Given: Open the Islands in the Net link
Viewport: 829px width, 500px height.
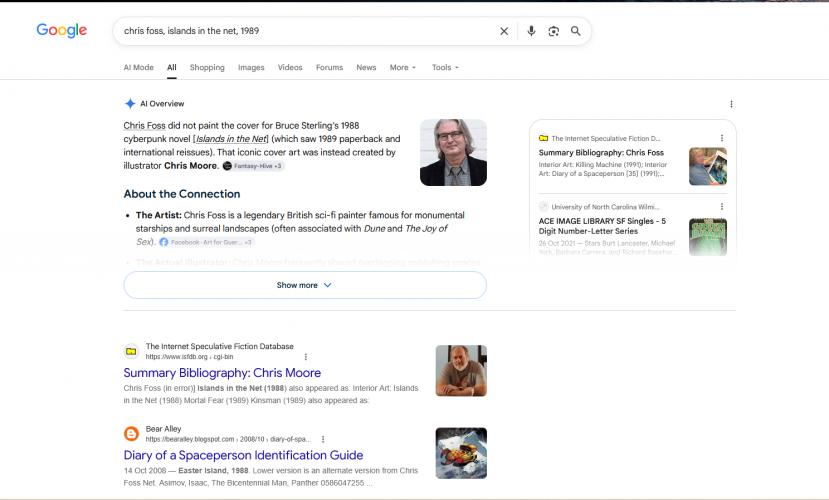Looking at the screenshot, I should click(231, 139).
